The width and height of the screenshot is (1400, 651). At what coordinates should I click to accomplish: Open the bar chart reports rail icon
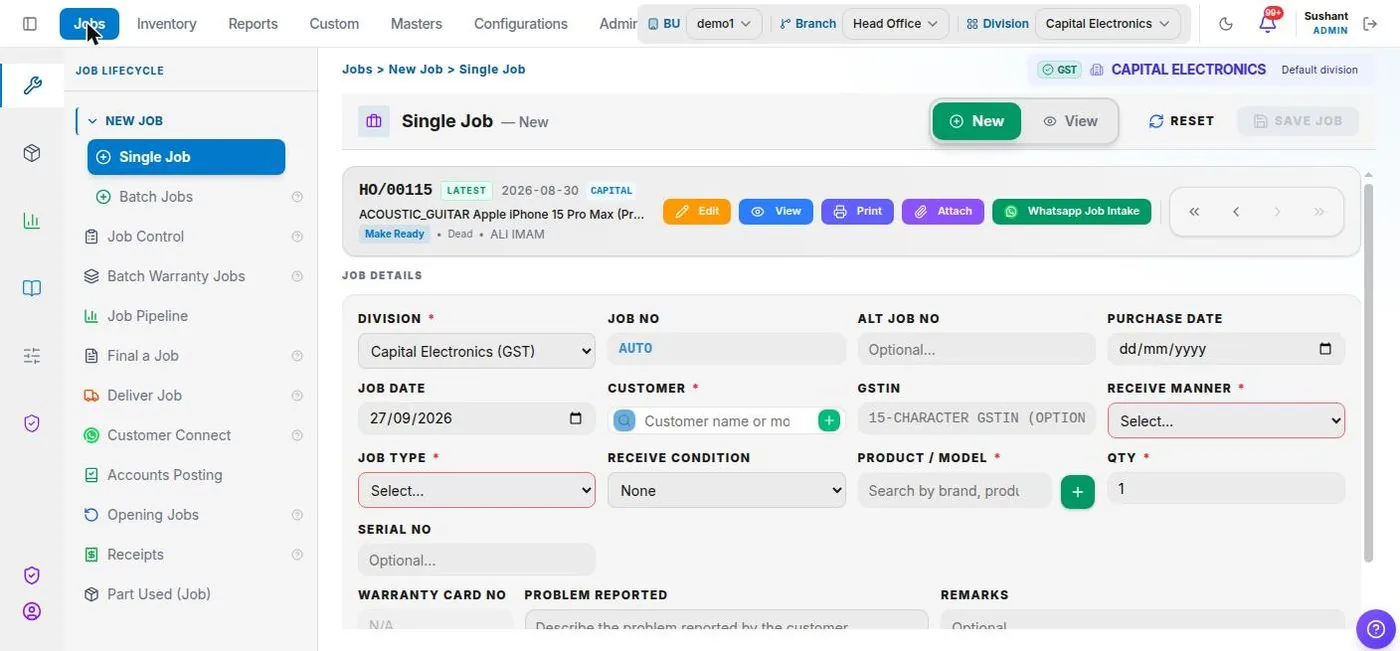(32, 221)
